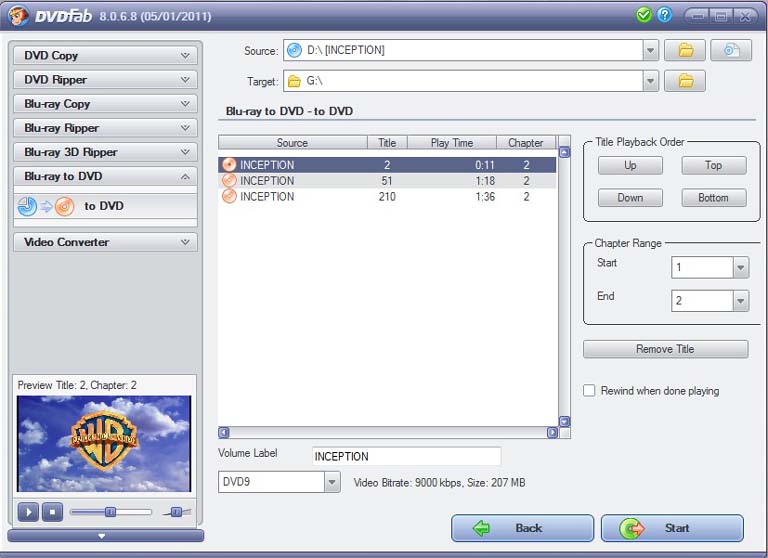Start the Blu-ray to DVD conversion
The height and width of the screenshot is (558, 768).
click(672, 528)
